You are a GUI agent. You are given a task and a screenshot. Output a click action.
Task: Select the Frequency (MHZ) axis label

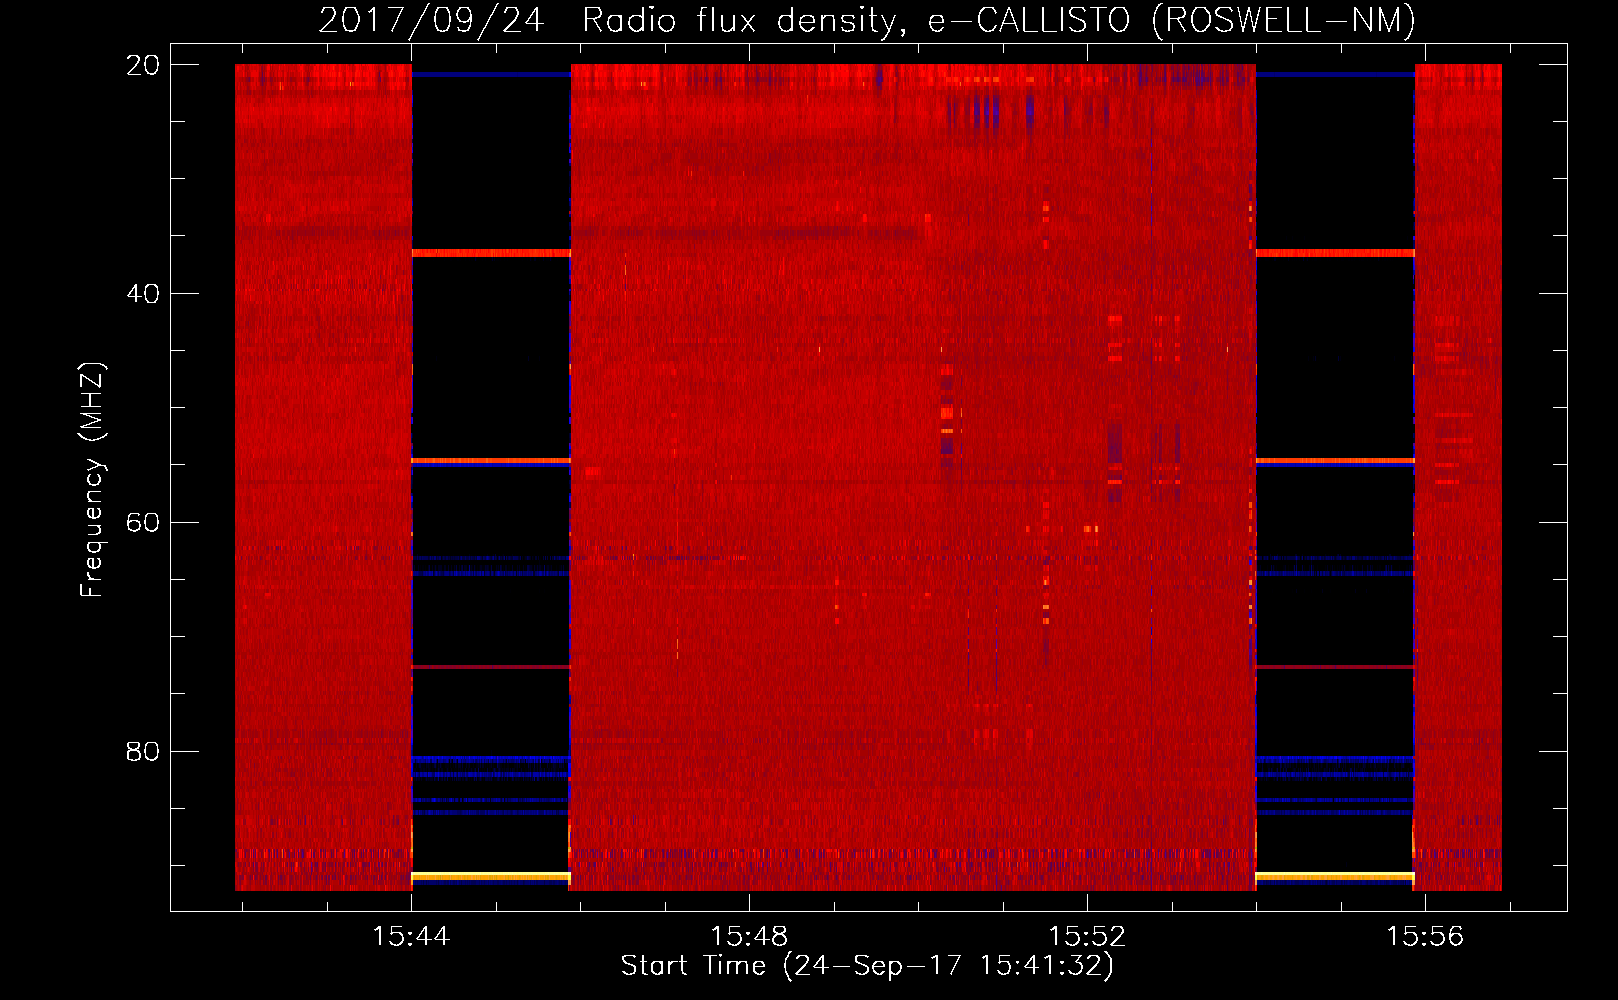pyautogui.click(x=92, y=480)
